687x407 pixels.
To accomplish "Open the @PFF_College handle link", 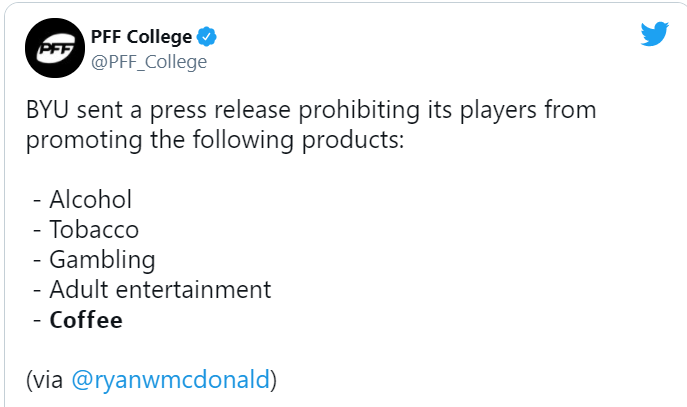I will coord(149,62).
